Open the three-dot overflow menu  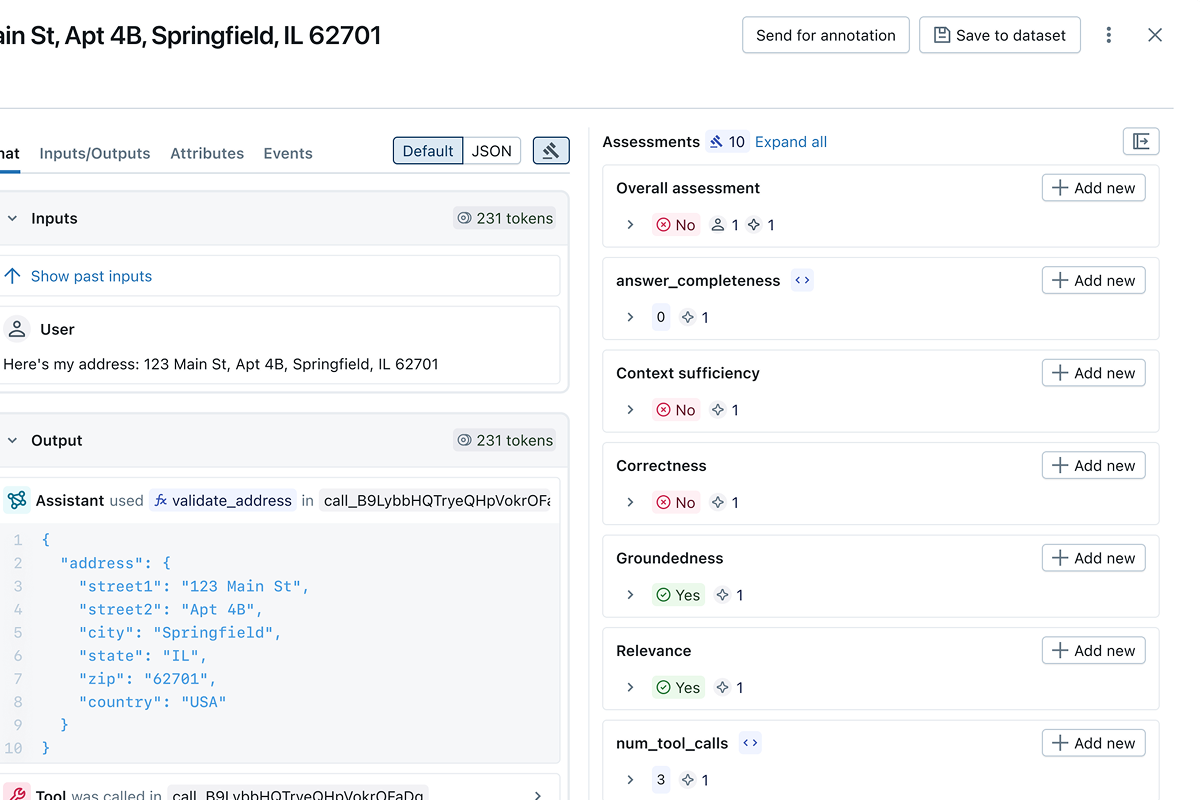[1109, 34]
